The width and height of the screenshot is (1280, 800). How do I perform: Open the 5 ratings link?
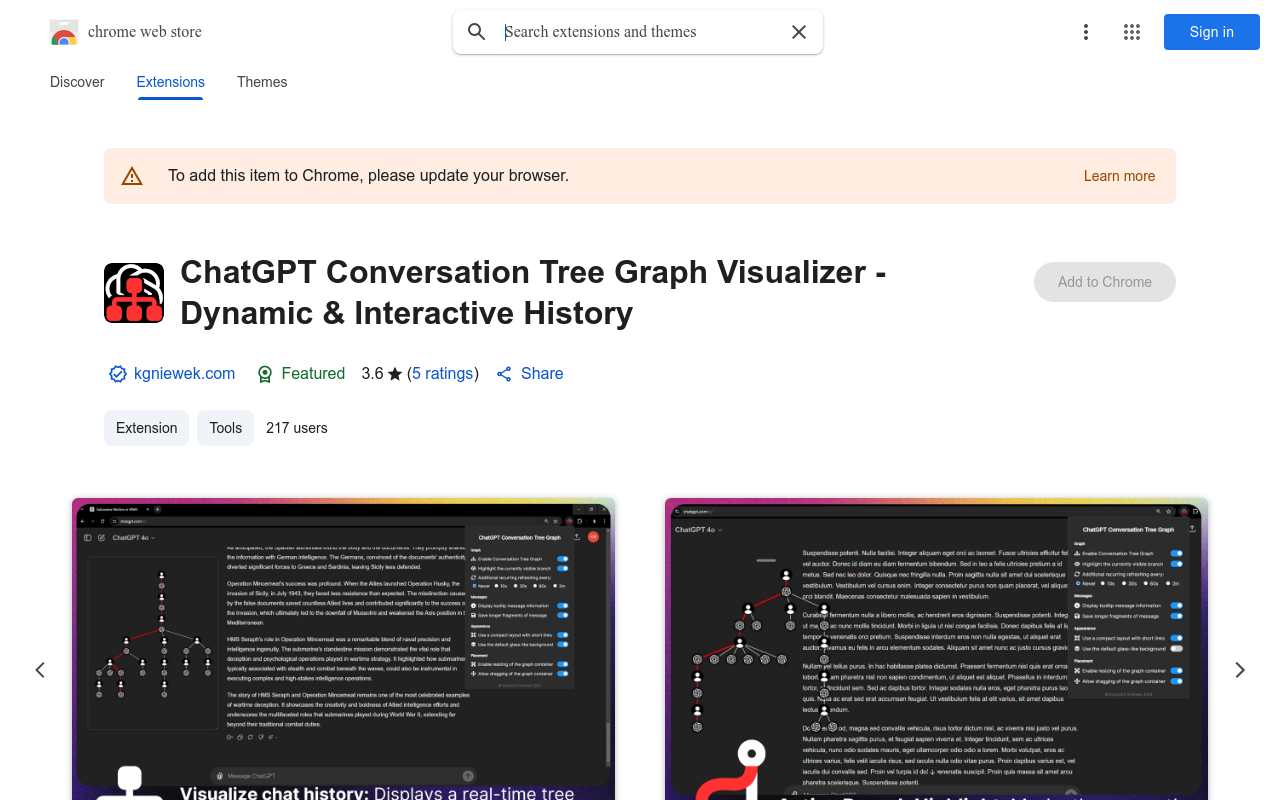443,373
